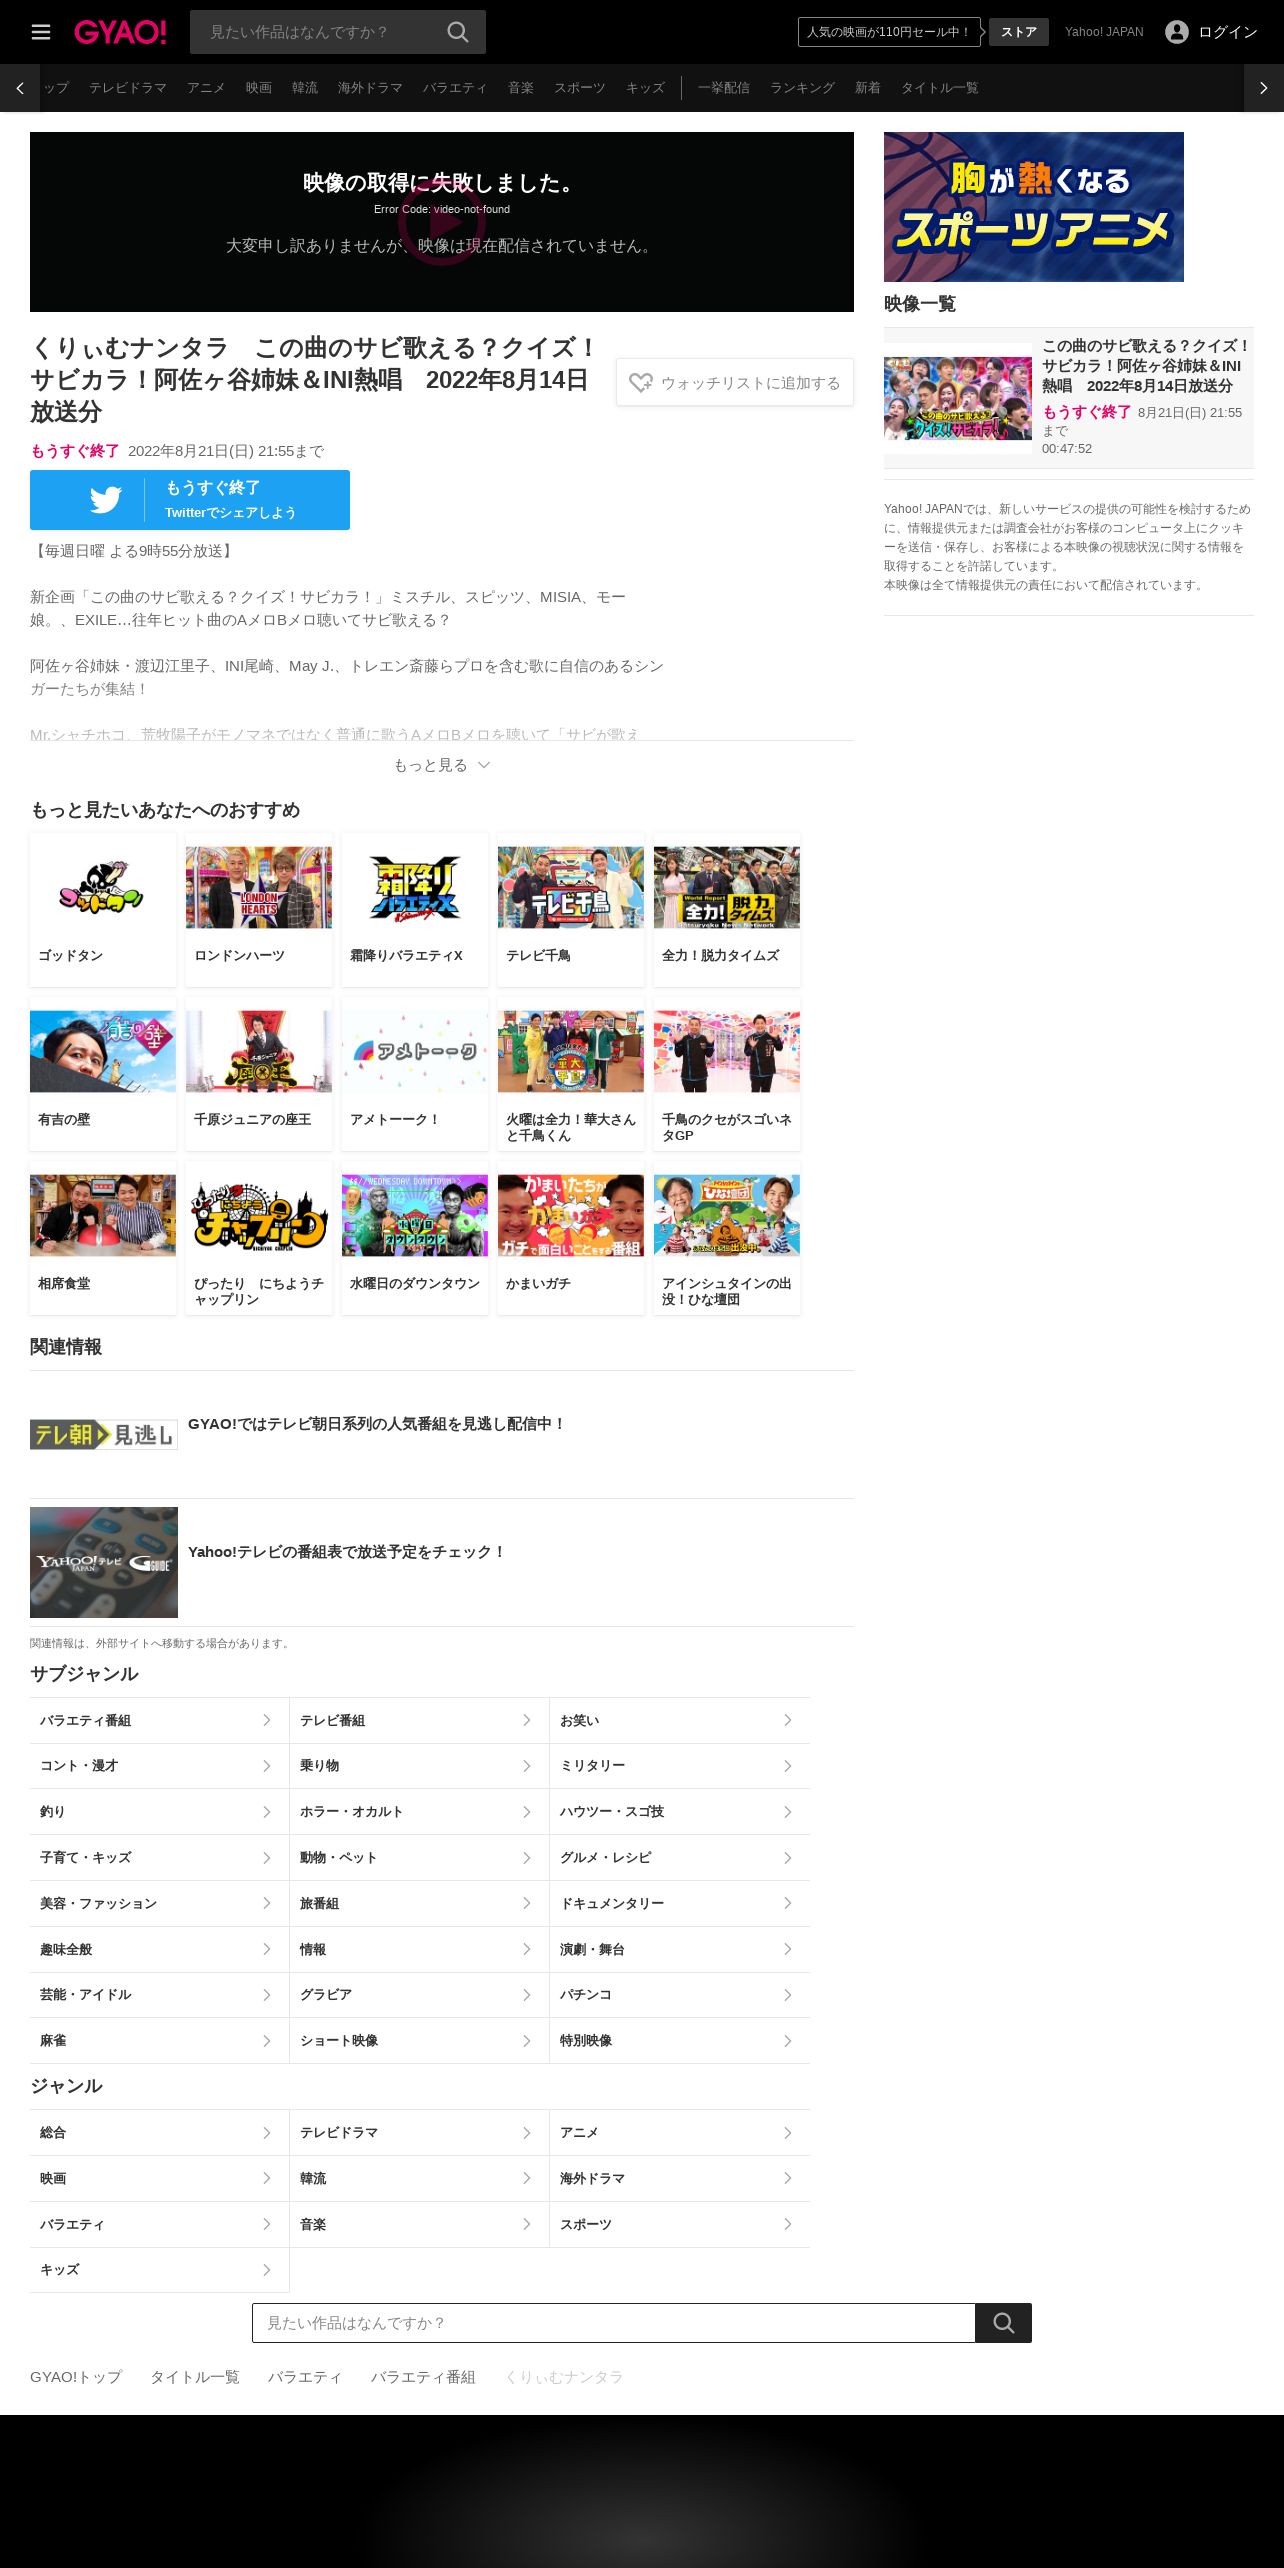Open the 全力！脱力タイムズ recommendation
Viewport: 1284px width, 2568px height.
pos(727,910)
